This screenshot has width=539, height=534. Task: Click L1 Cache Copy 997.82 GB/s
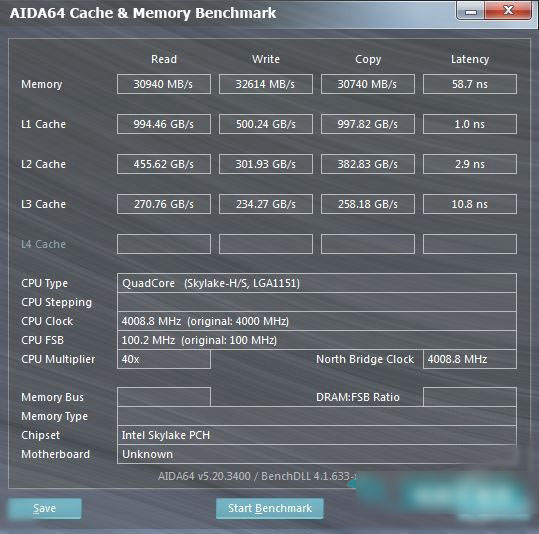(368, 124)
